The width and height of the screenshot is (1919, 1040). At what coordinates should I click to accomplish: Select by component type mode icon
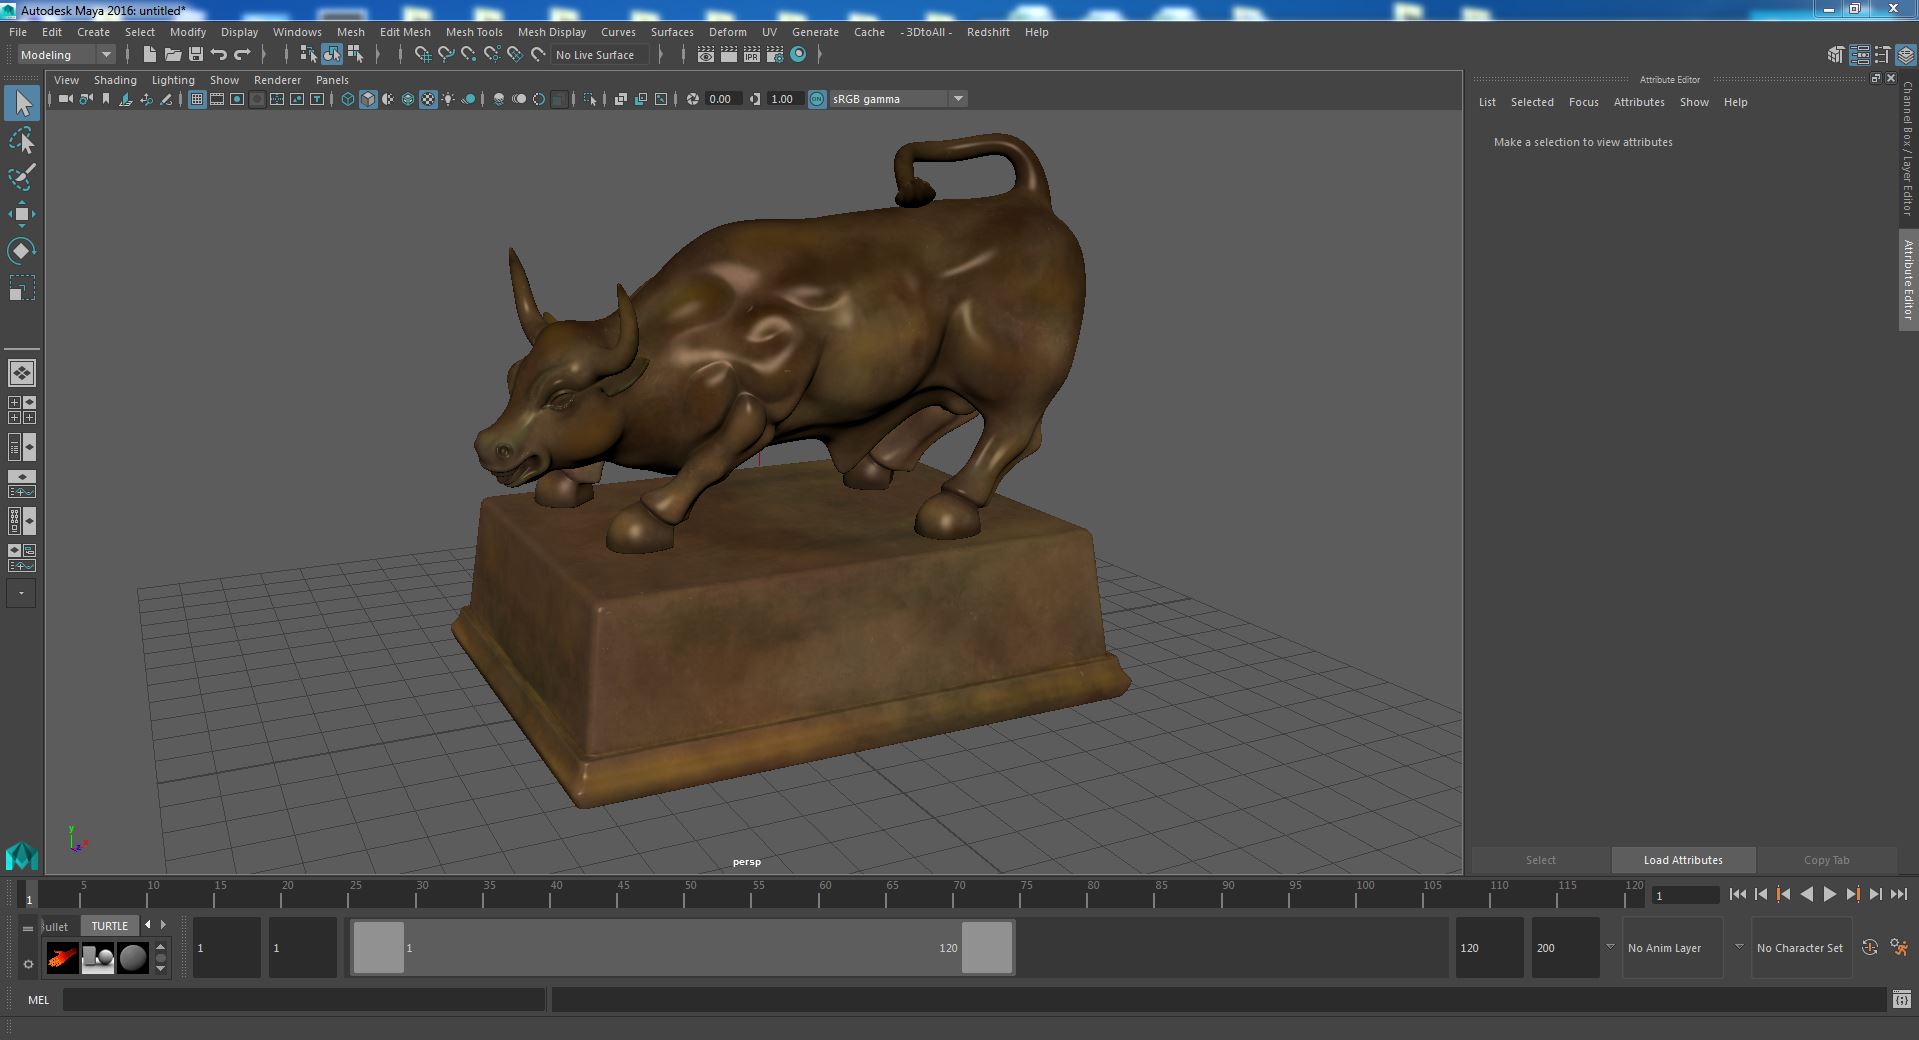coord(355,55)
